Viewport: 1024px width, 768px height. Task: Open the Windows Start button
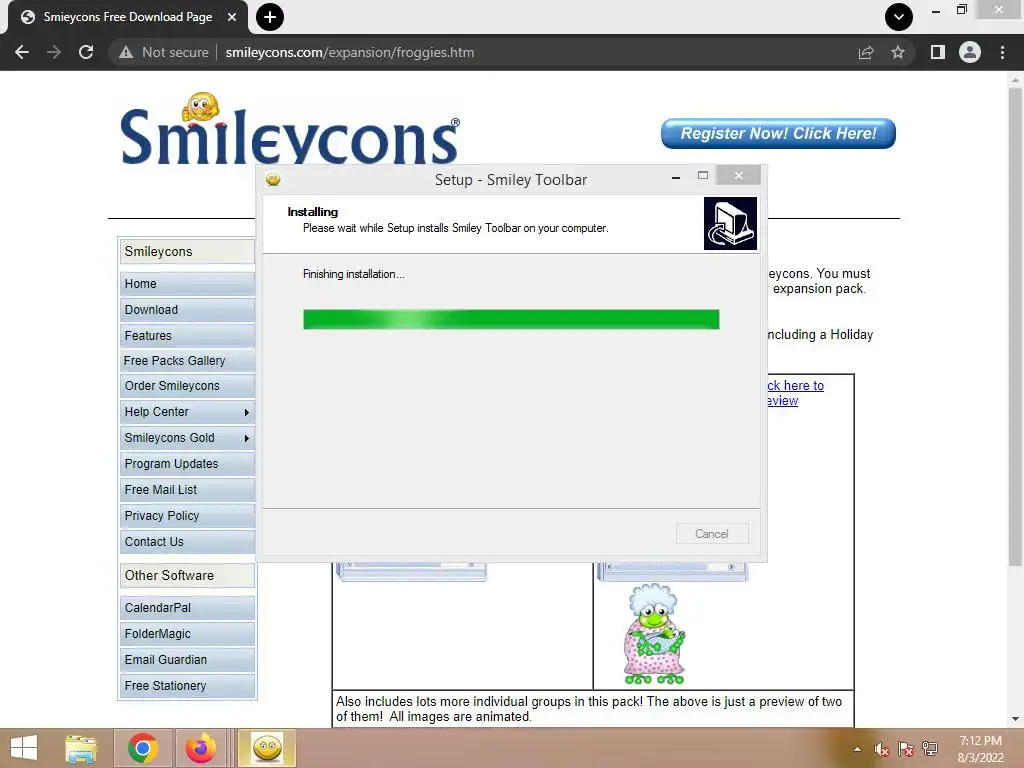(24, 748)
